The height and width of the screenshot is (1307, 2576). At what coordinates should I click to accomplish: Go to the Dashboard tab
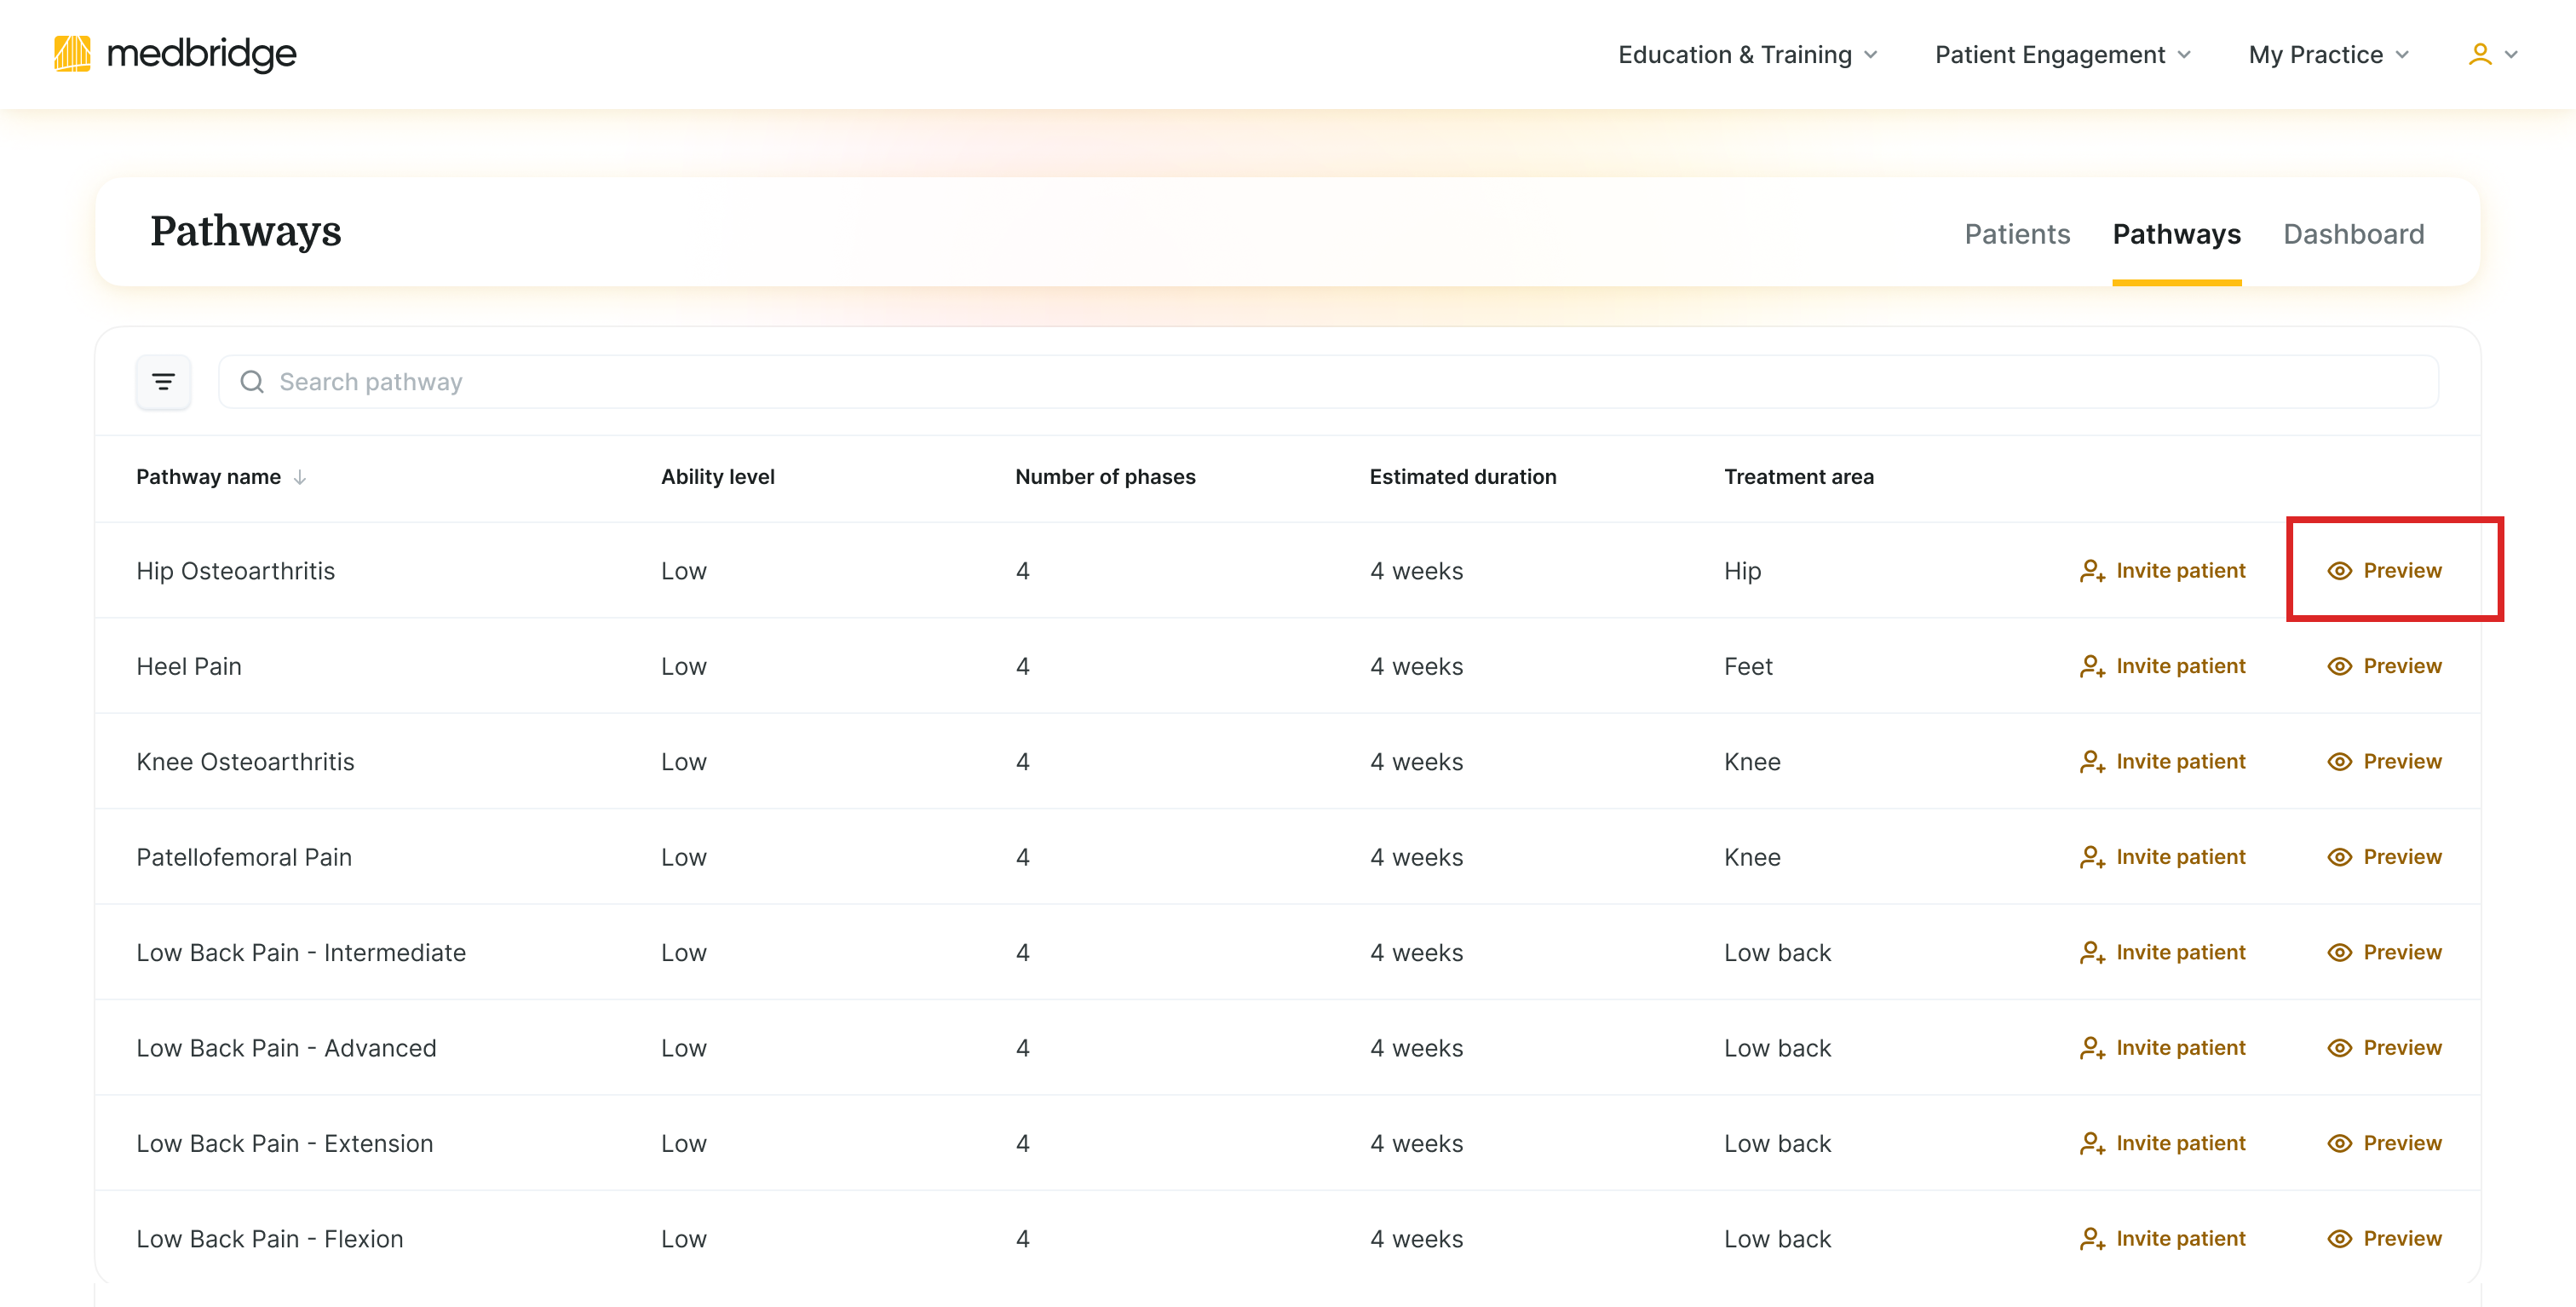click(2353, 234)
